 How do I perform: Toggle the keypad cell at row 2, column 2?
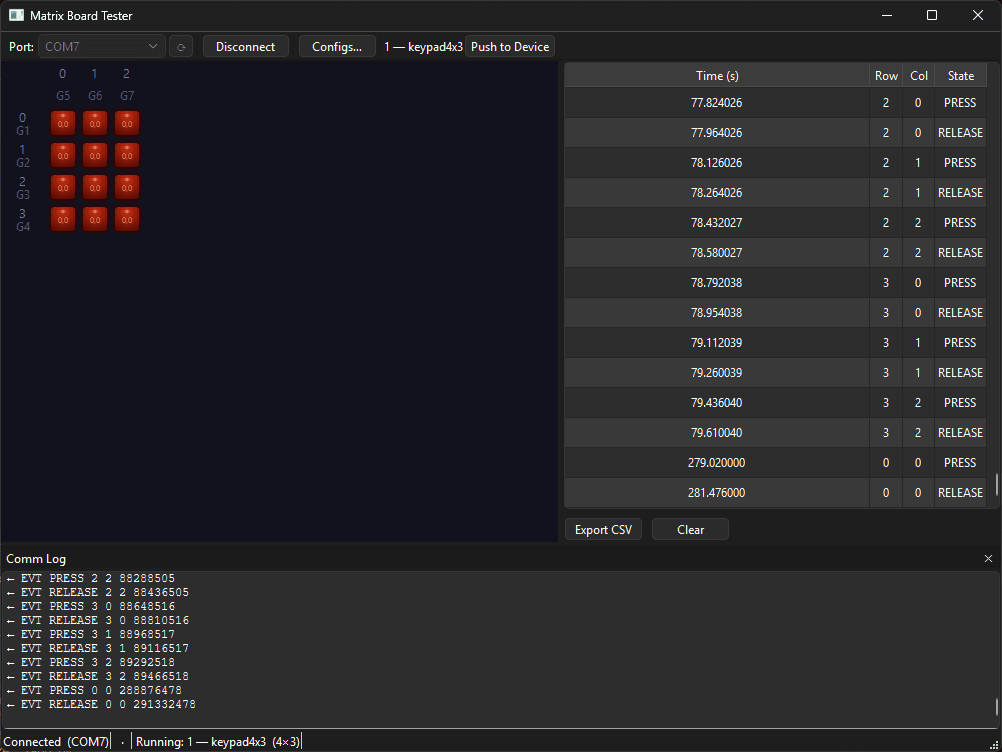127,187
